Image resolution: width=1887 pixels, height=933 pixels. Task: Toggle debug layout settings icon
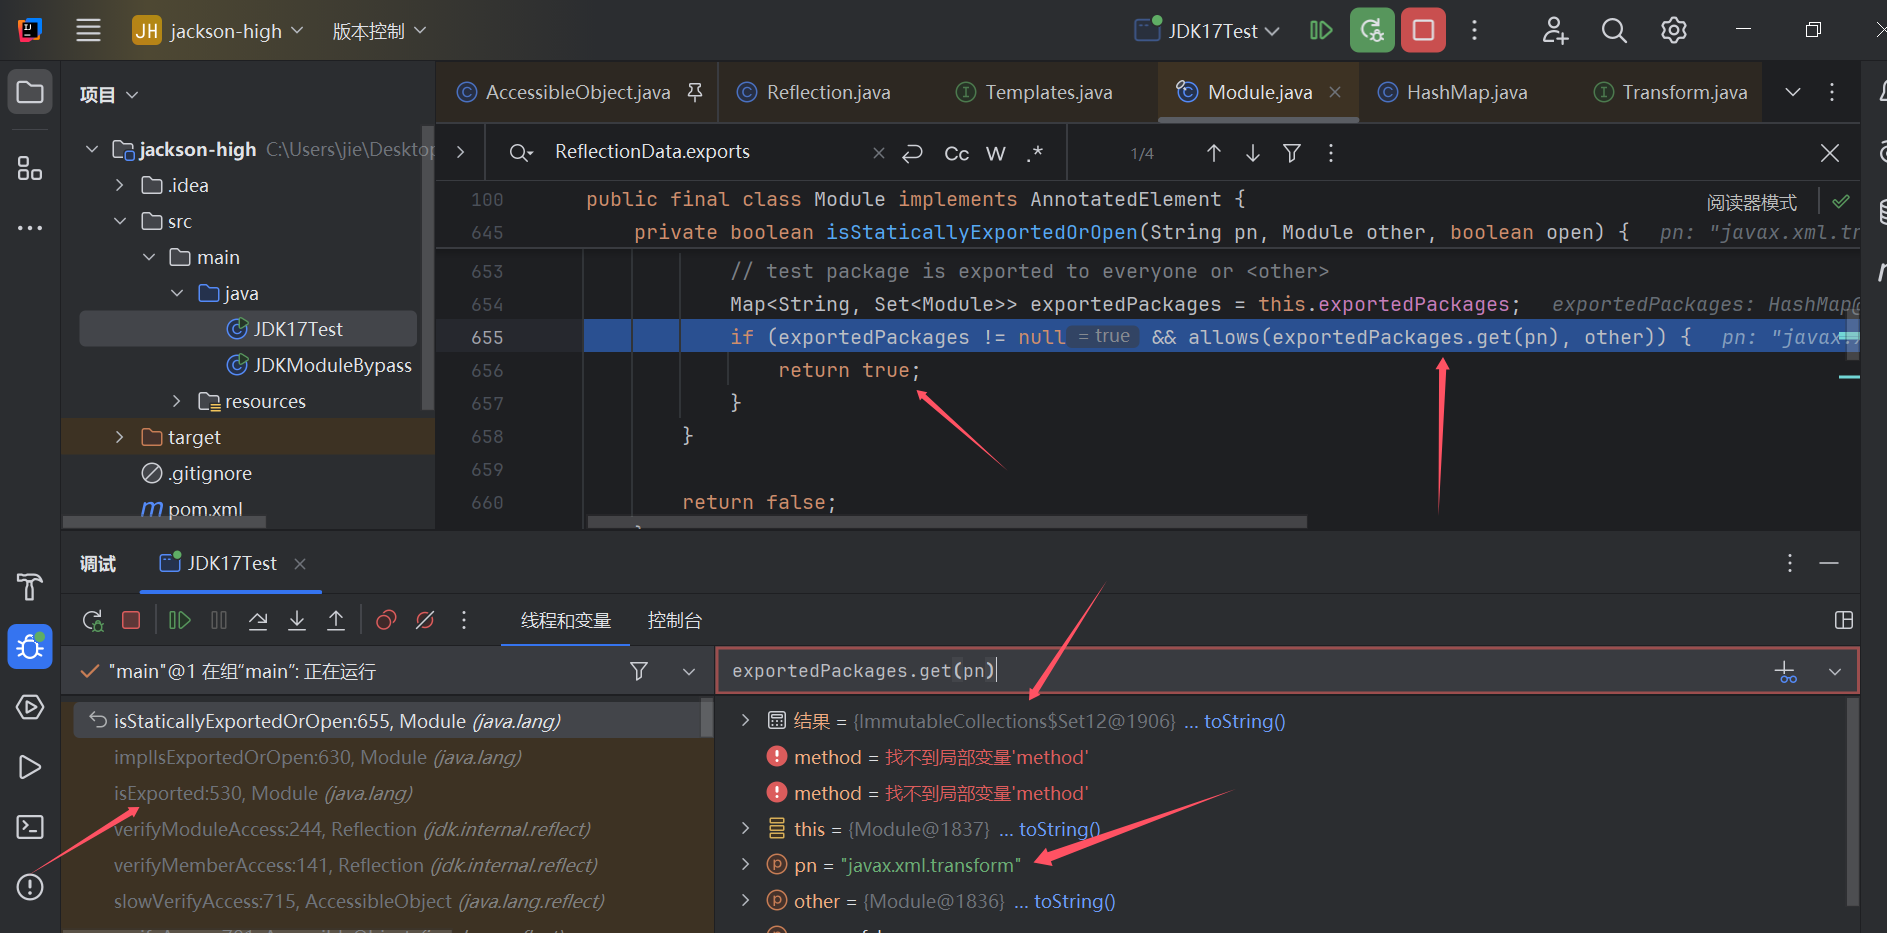pyautogui.click(x=1844, y=620)
